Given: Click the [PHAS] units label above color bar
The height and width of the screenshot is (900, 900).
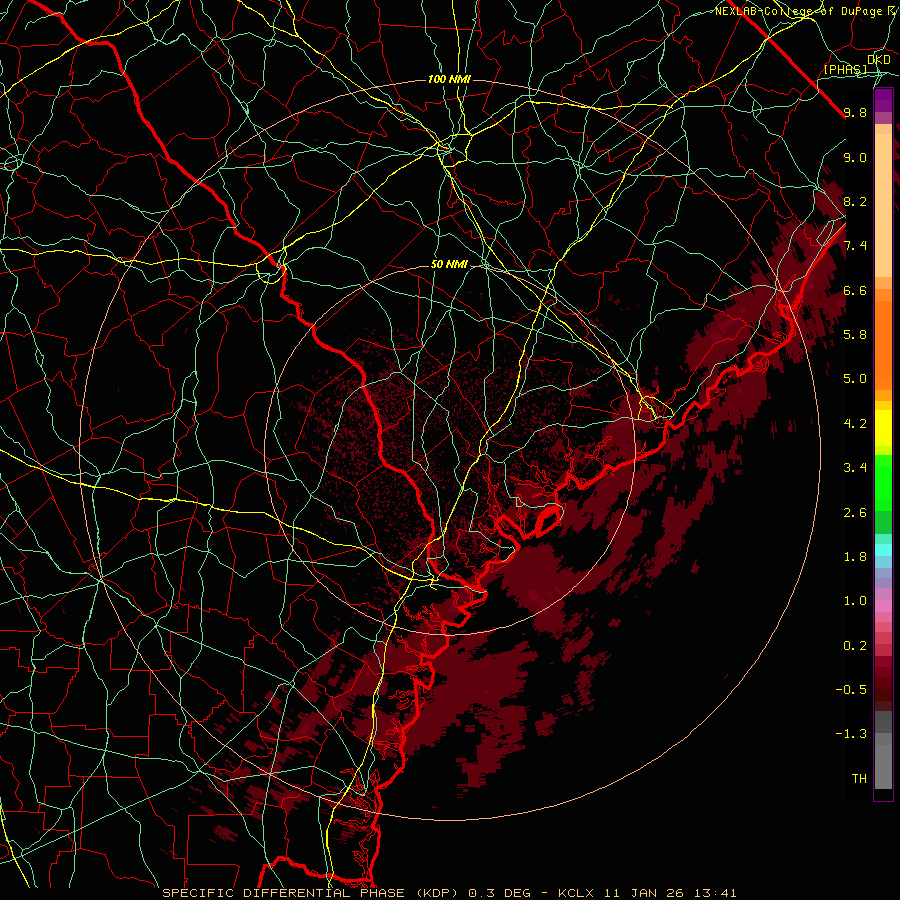Looking at the screenshot, I should (x=845, y=70).
